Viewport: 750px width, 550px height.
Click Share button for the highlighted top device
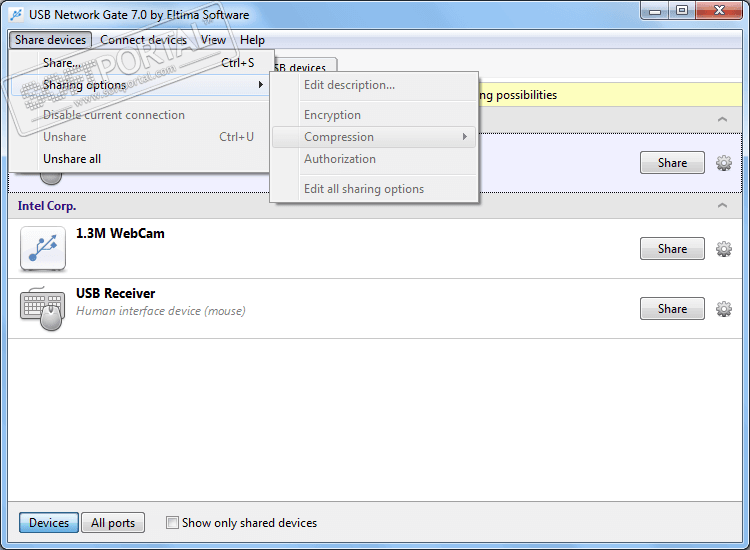tap(672, 163)
